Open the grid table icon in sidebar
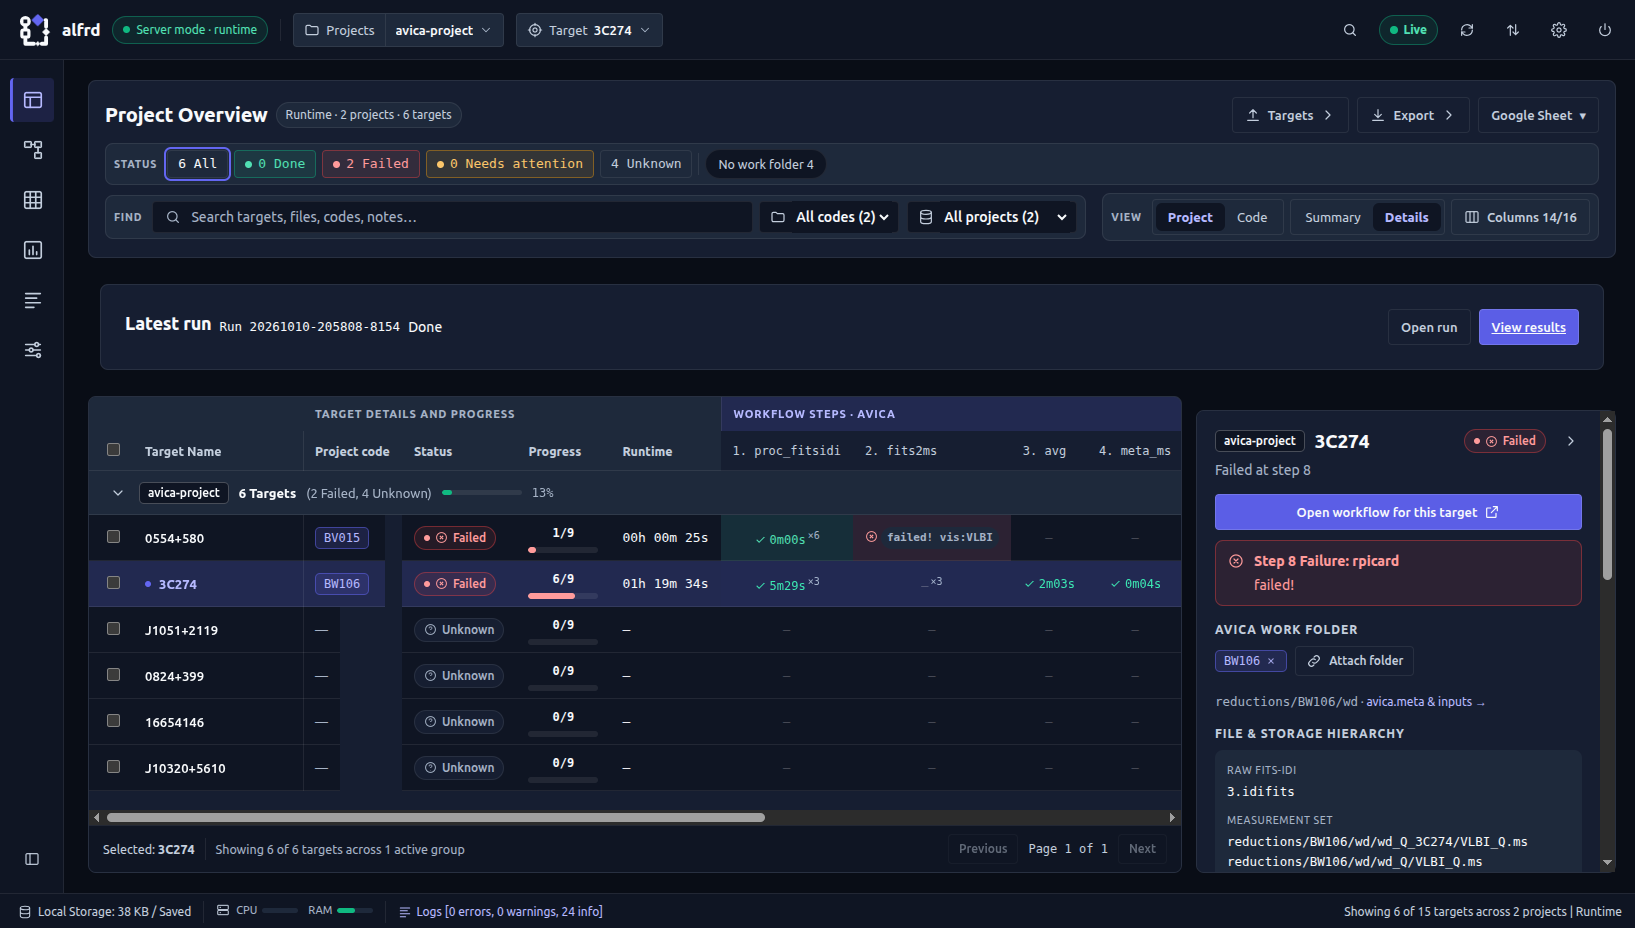Viewport: 1635px width, 928px height. [x=33, y=200]
